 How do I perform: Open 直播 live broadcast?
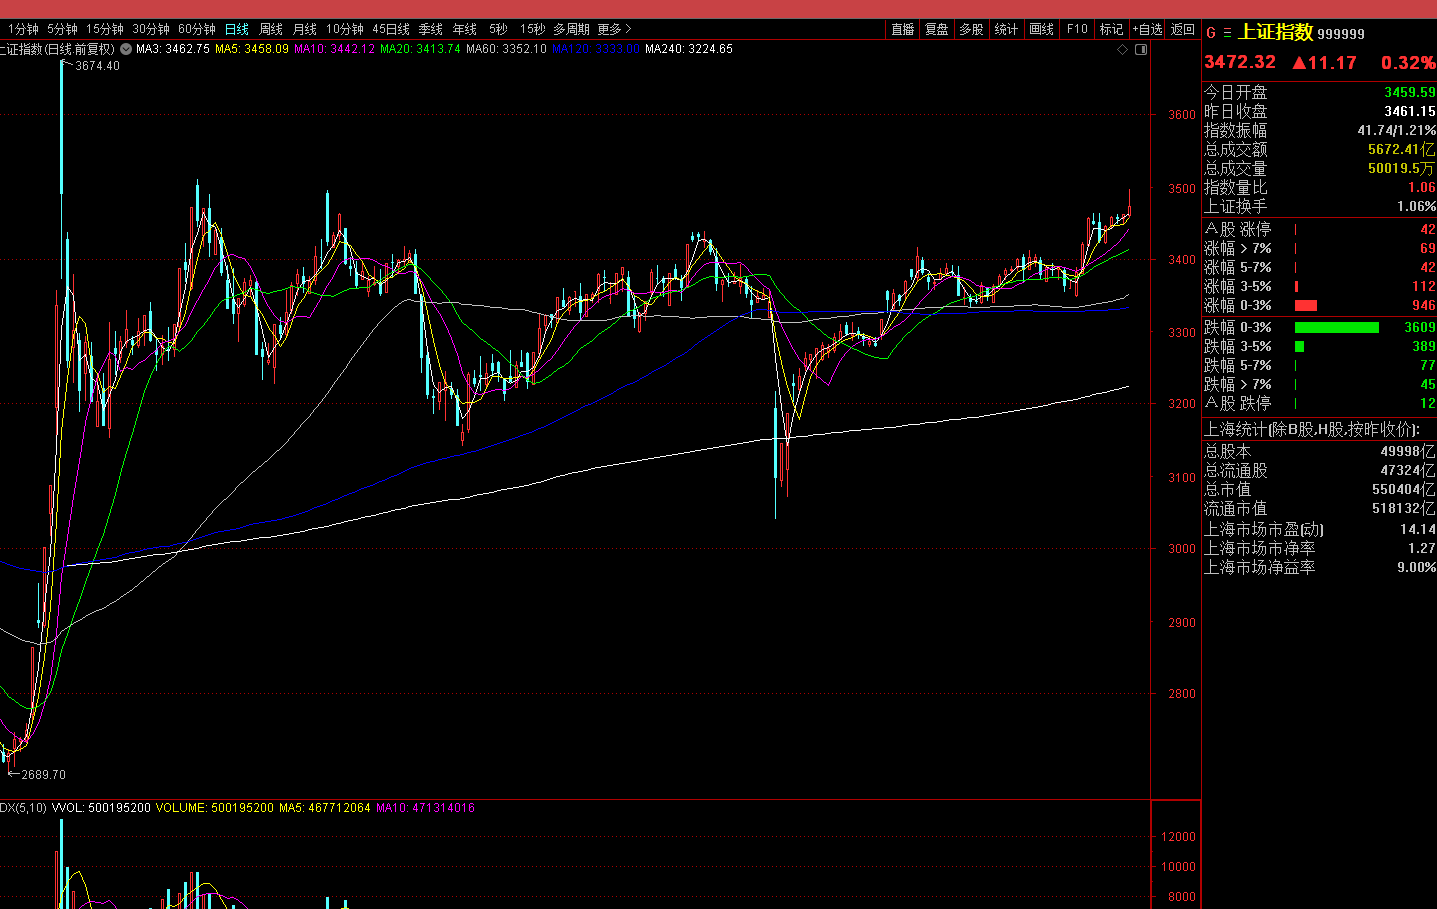(903, 29)
